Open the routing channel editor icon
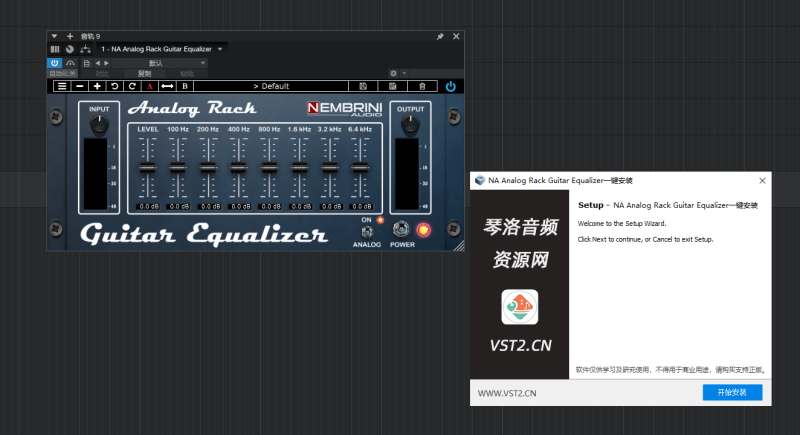800x435 pixels. click(x=70, y=49)
